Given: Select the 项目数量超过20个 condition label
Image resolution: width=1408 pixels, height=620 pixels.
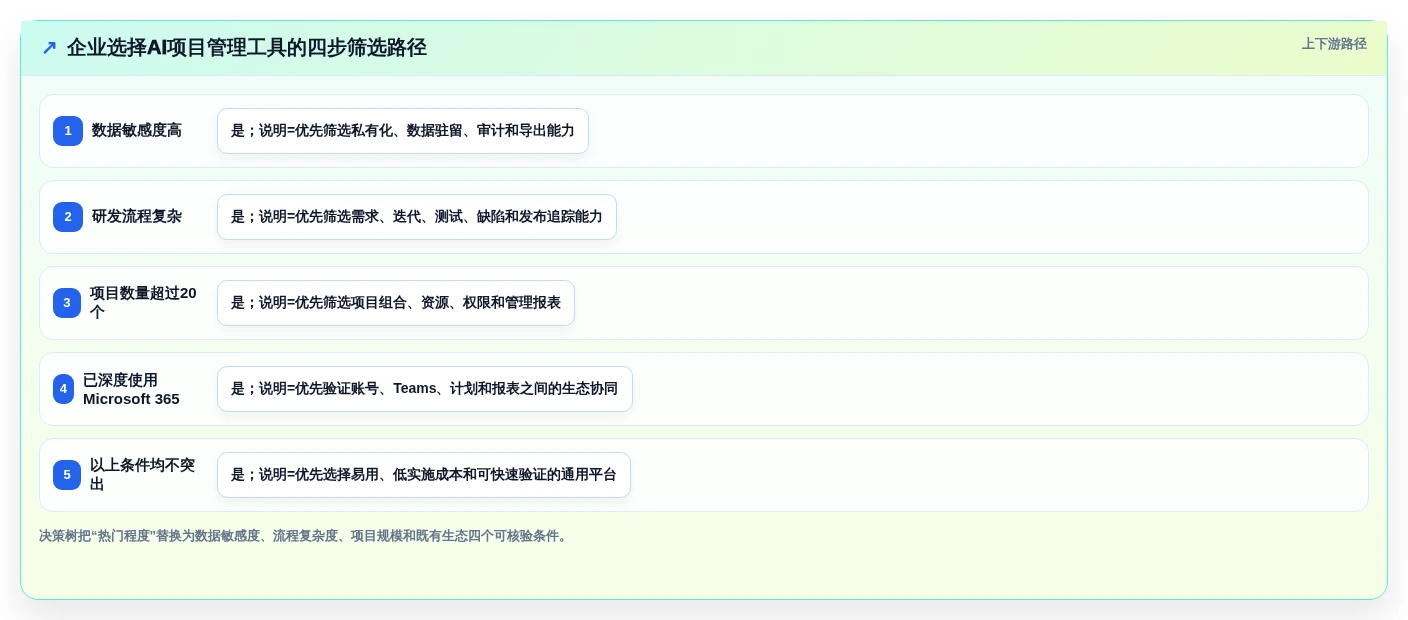Looking at the screenshot, I should coord(143,302).
